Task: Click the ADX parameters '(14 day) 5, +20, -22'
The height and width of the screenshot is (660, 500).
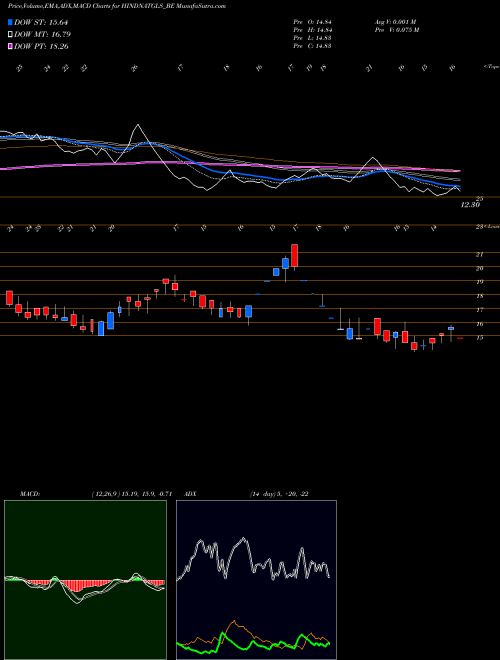Action: (x=279, y=494)
